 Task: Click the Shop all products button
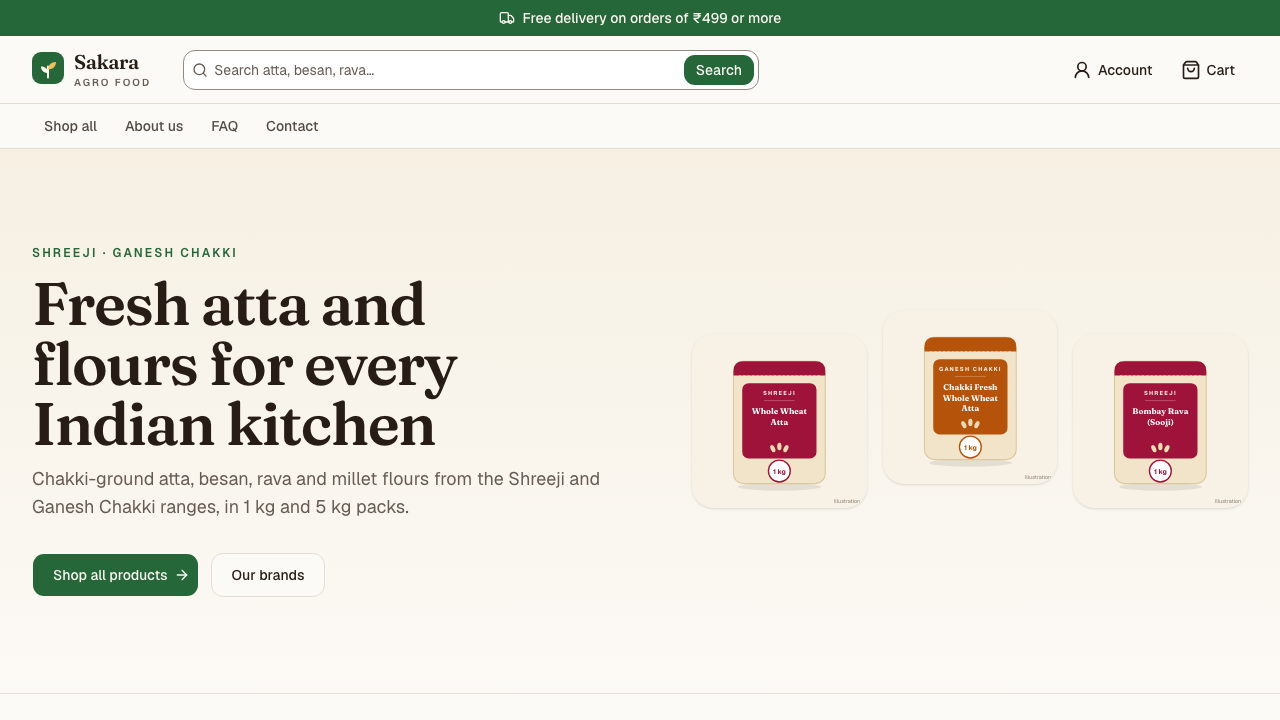pyautogui.click(x=115, y=575)
